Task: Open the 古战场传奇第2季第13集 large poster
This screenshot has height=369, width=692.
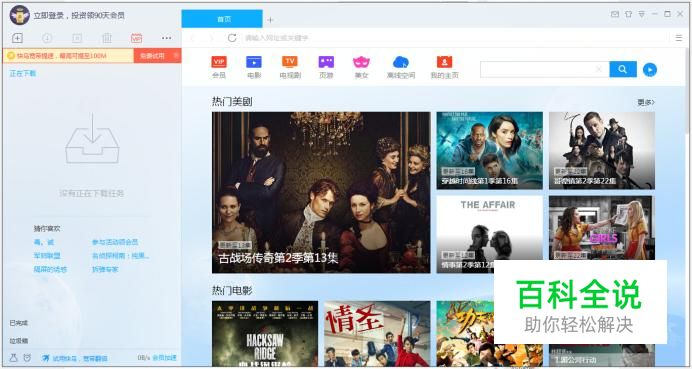Action: tap(321, 192)
